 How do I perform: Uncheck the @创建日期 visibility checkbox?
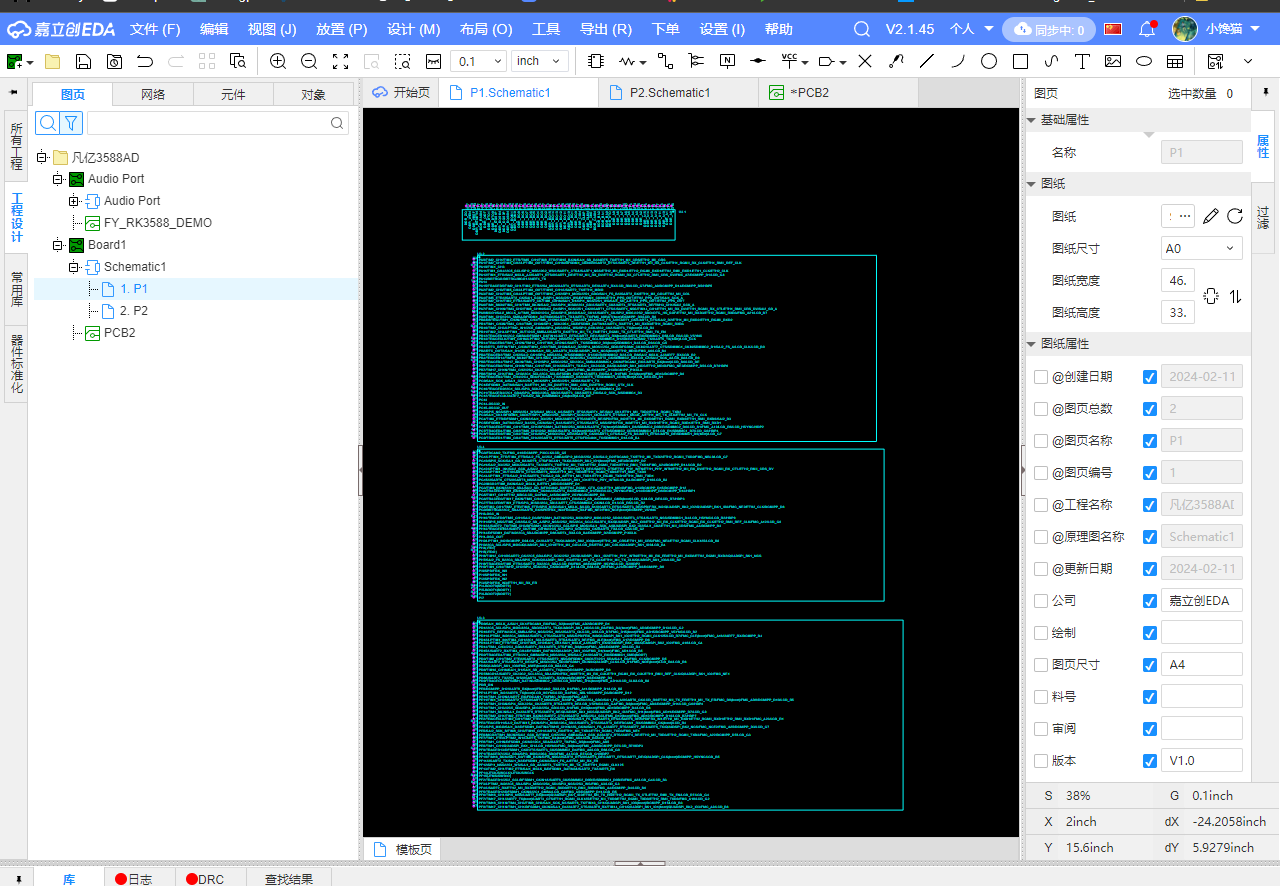pyautogui.click(x=1150, y=377)
